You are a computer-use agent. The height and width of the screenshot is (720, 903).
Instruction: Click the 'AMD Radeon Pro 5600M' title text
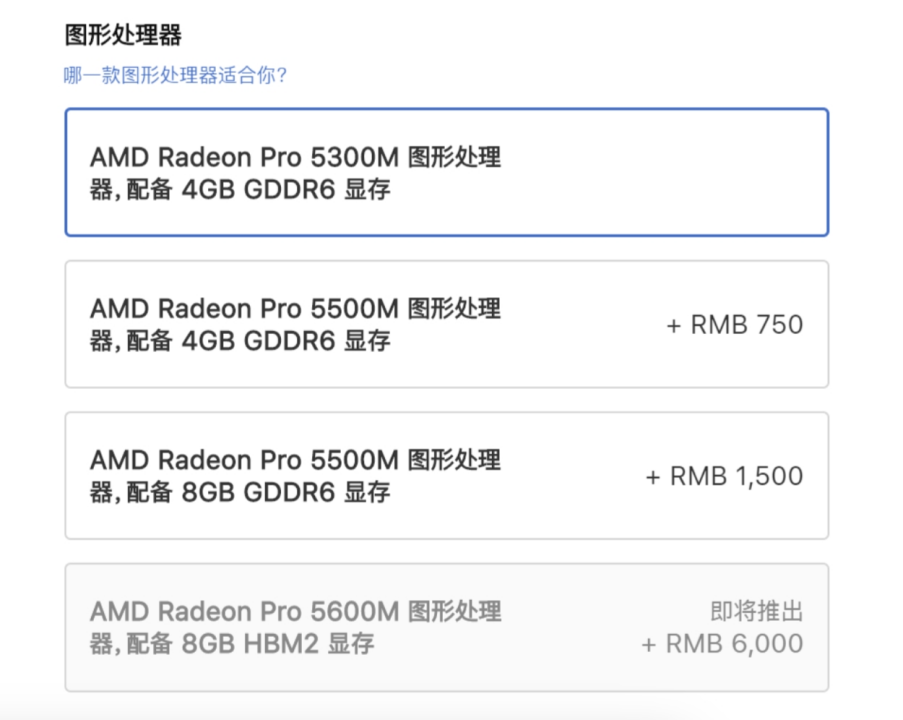pos(245,611)
